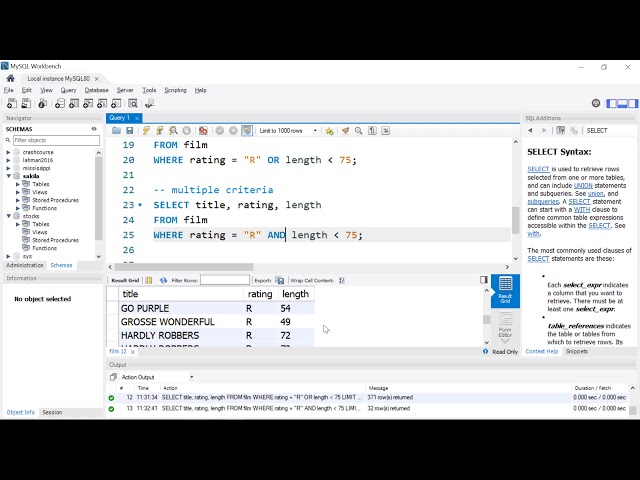Switch to the Administration tab
Screen dimensions: 640x480
(24, 265)
